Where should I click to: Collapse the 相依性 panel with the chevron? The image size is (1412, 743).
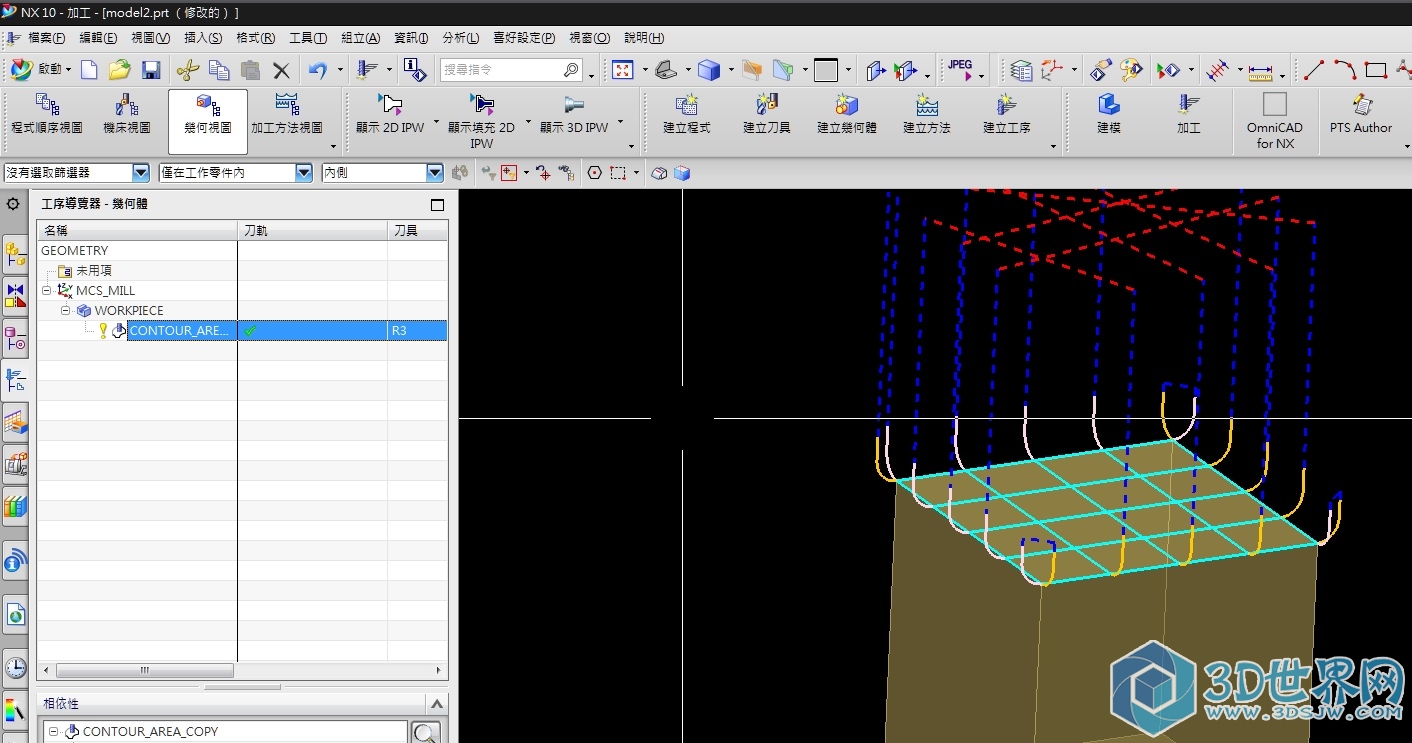click(x=435, y=704)
